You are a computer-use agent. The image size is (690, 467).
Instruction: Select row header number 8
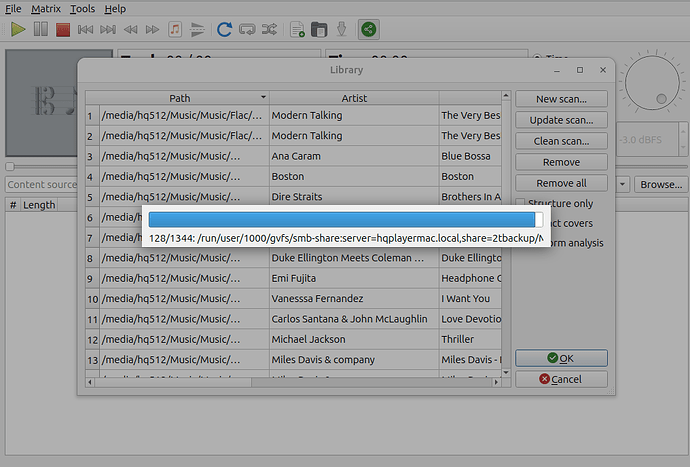point(92,258)
